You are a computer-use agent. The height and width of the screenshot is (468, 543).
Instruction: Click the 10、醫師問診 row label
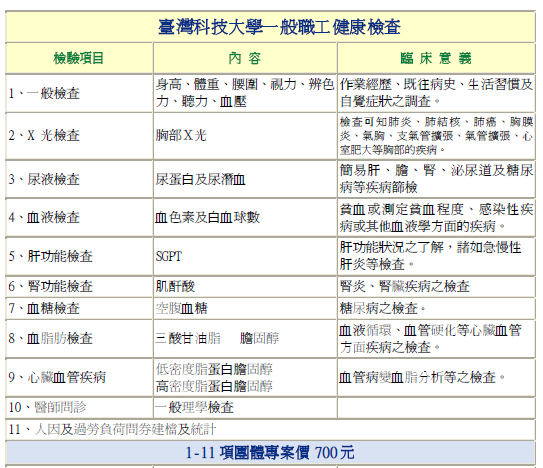coord(47,407)
